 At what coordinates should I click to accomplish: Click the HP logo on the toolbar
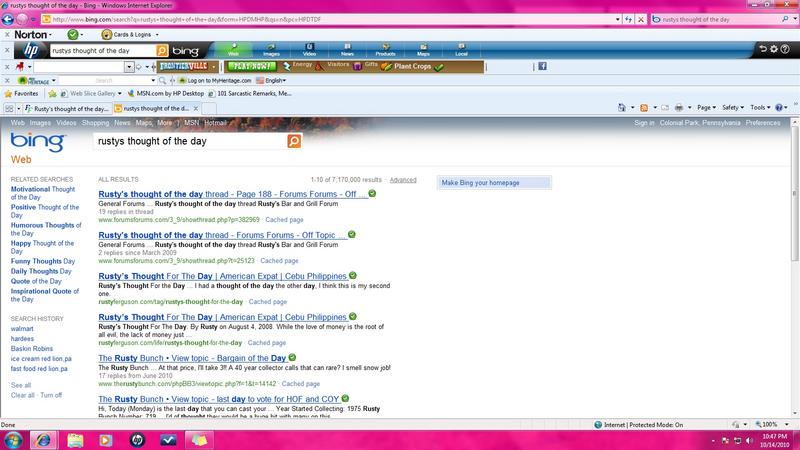[31, 50]
